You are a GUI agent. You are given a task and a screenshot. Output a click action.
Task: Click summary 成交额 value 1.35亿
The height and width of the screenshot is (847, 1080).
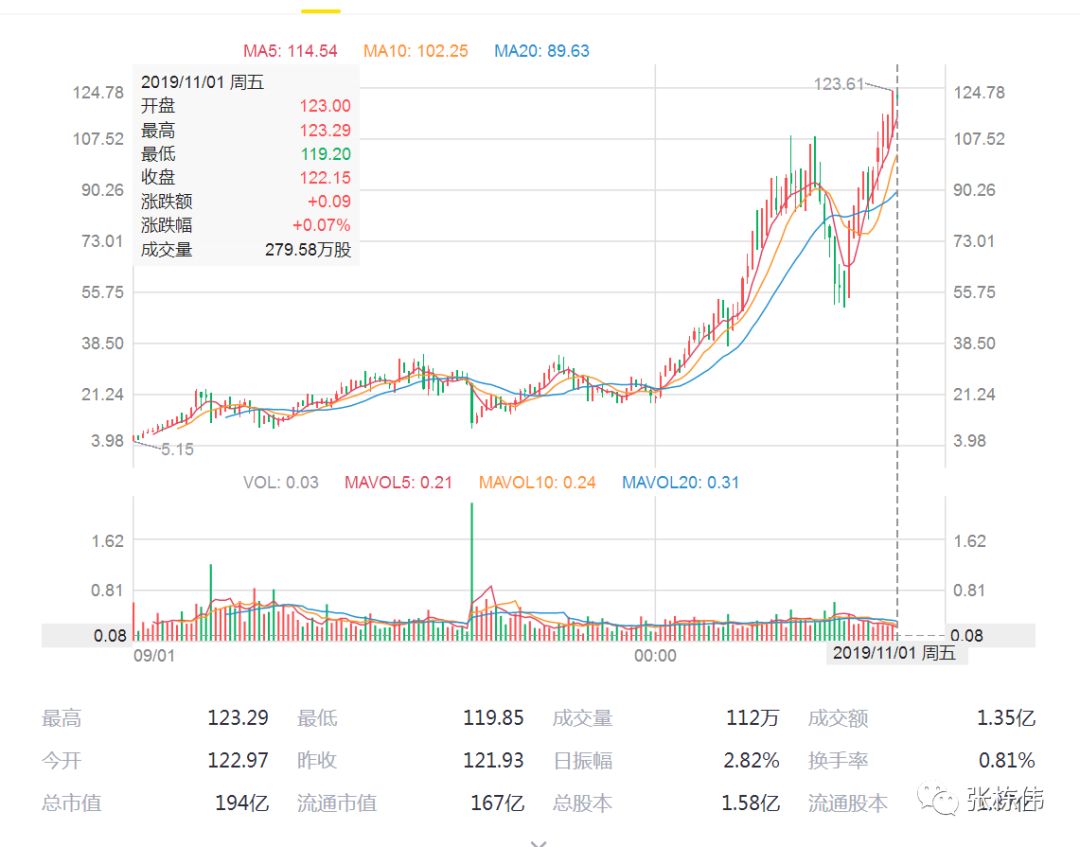pyautogui.click(x=1006, y=718)
